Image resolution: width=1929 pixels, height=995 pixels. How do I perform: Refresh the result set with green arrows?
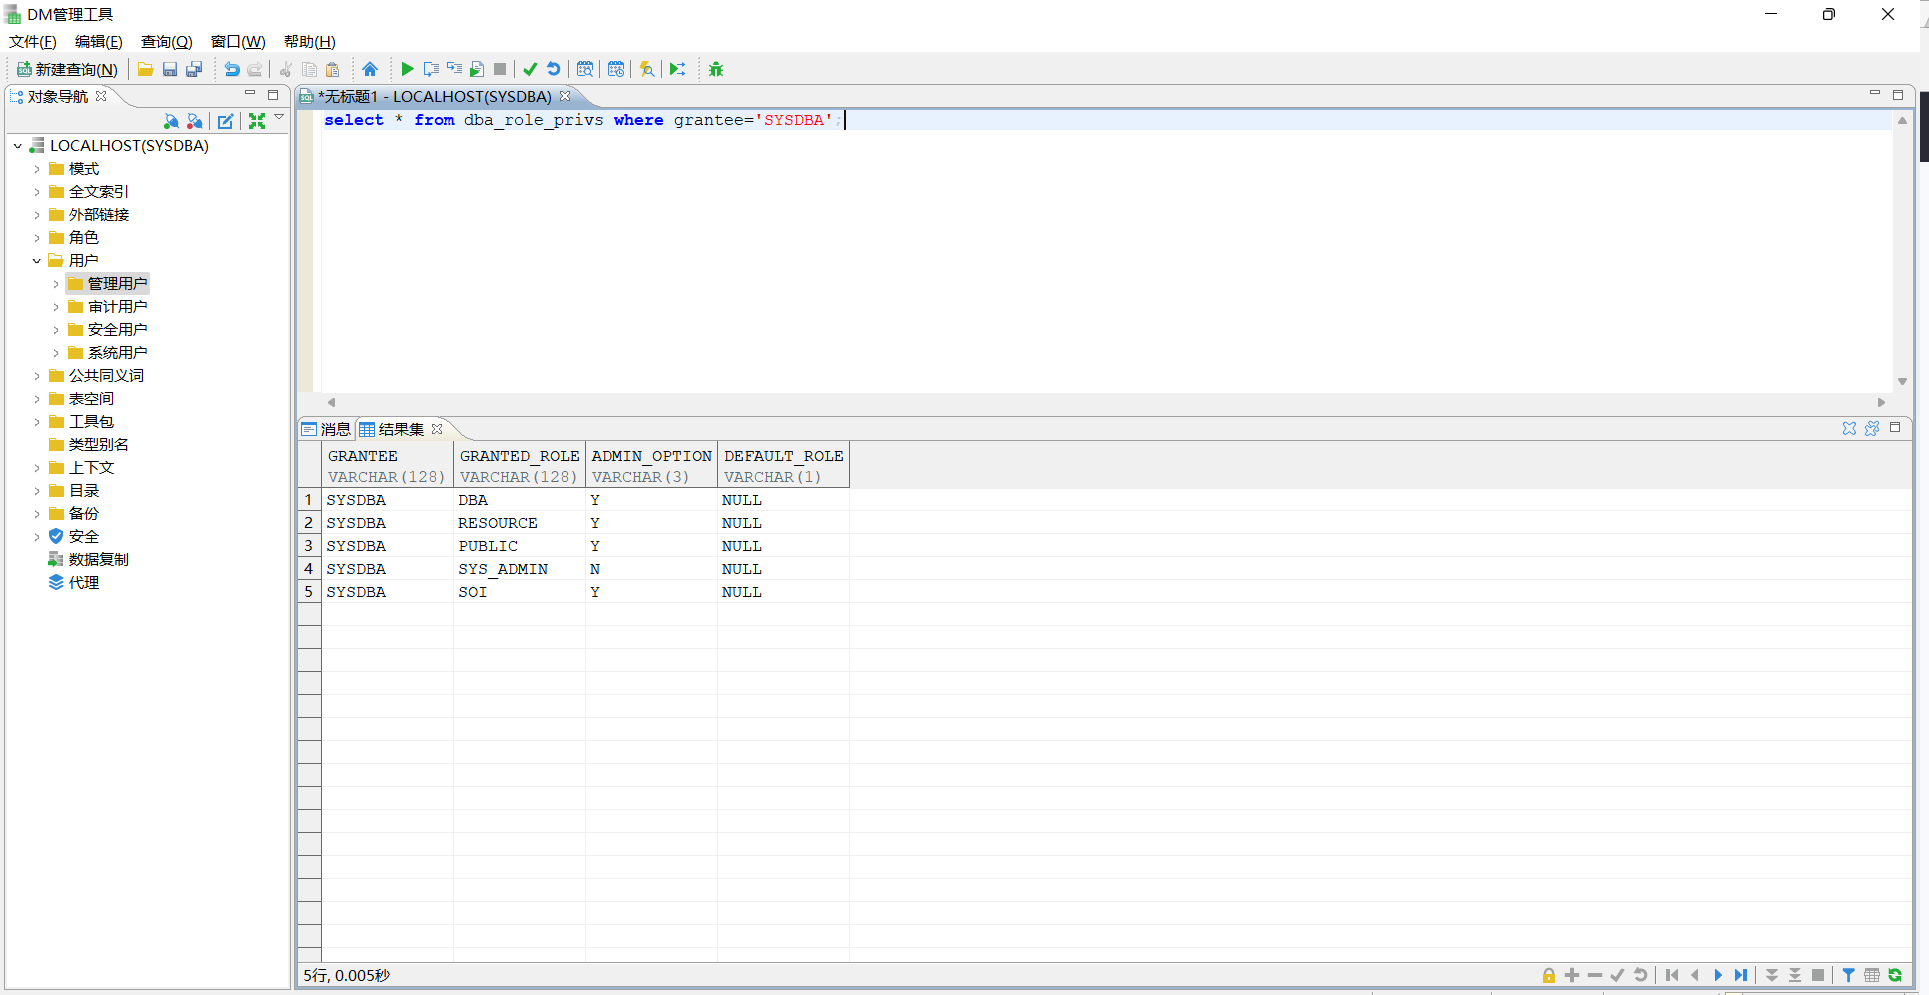tap(1895, 975)
